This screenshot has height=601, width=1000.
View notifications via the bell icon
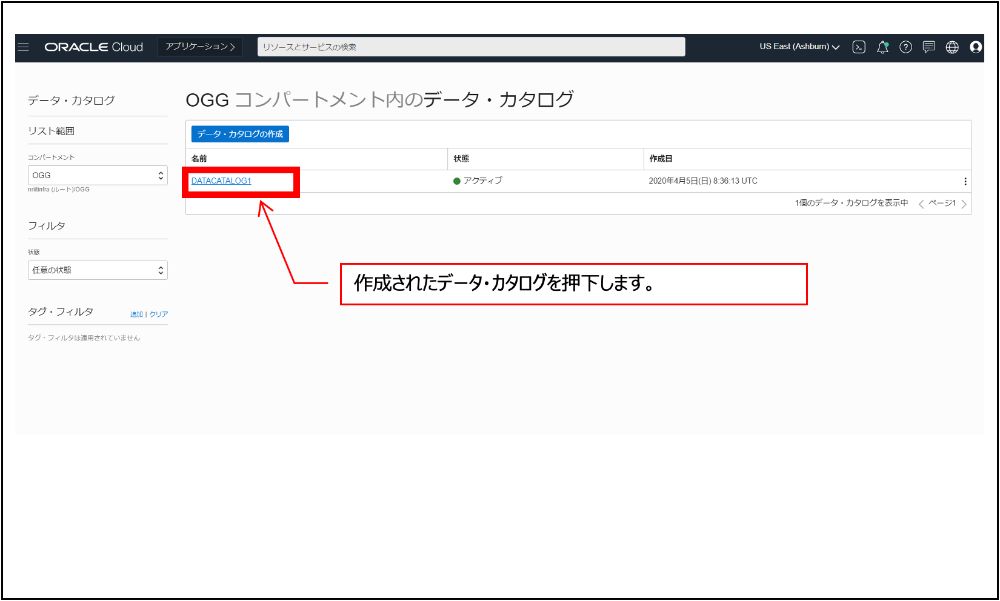(x=883, y=47)
